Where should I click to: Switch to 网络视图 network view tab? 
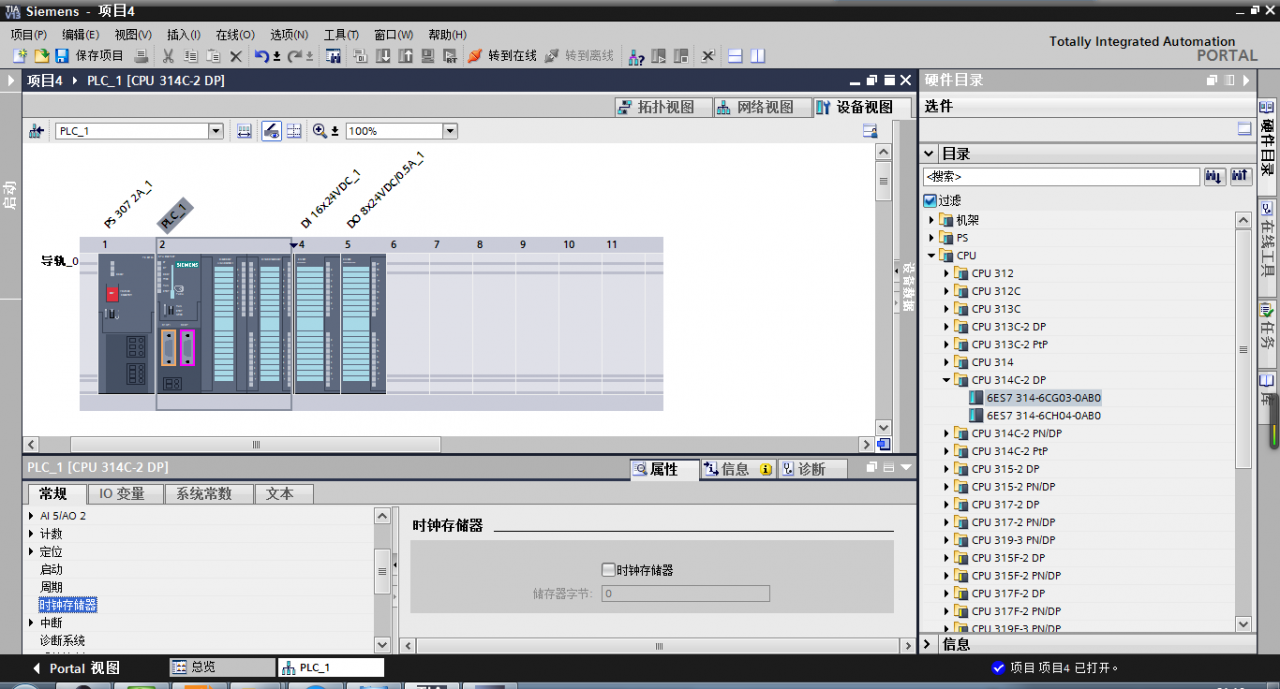pyautogui.click(x=763, y=107)
